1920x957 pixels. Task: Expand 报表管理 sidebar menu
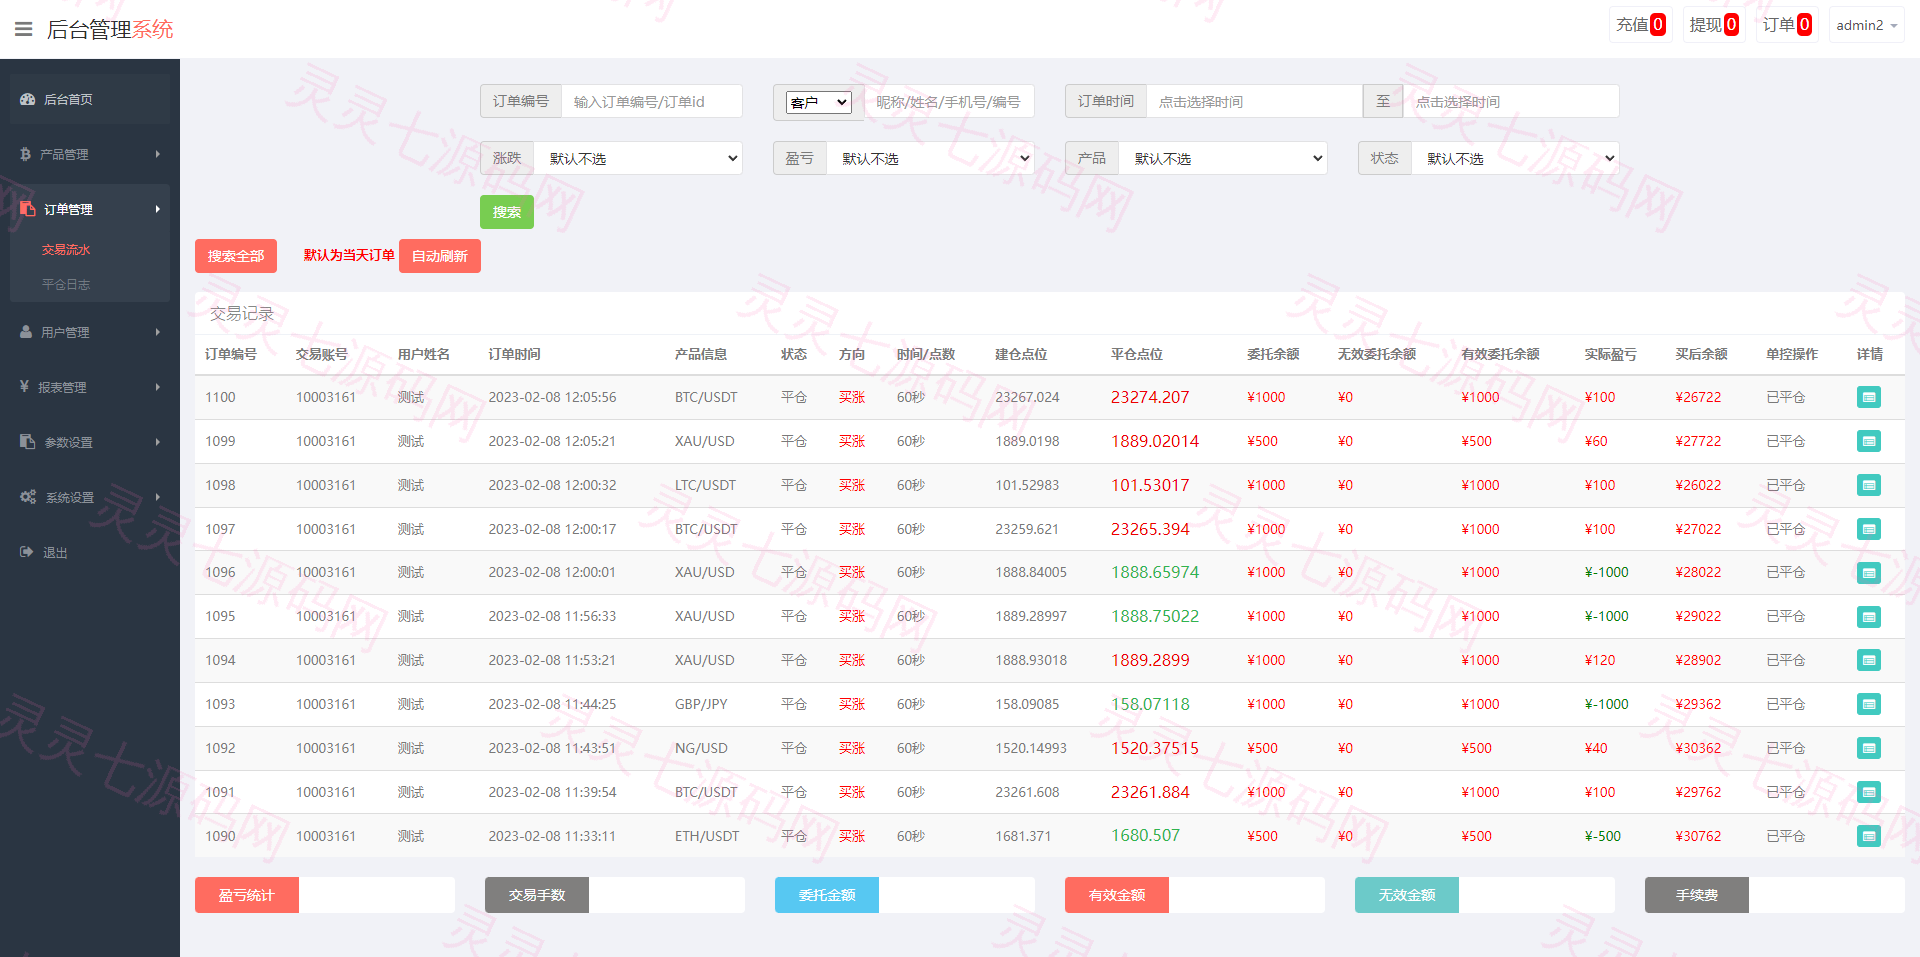(90, 387)
